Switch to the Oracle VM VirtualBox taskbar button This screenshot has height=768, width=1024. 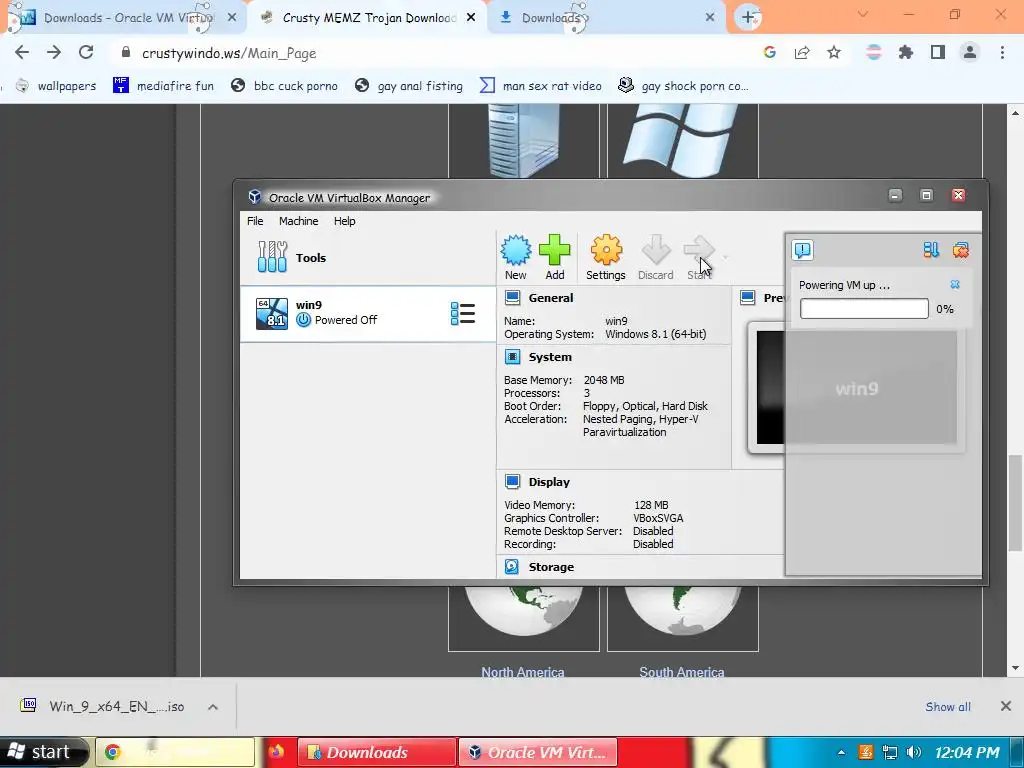click(x=537, y=752)
